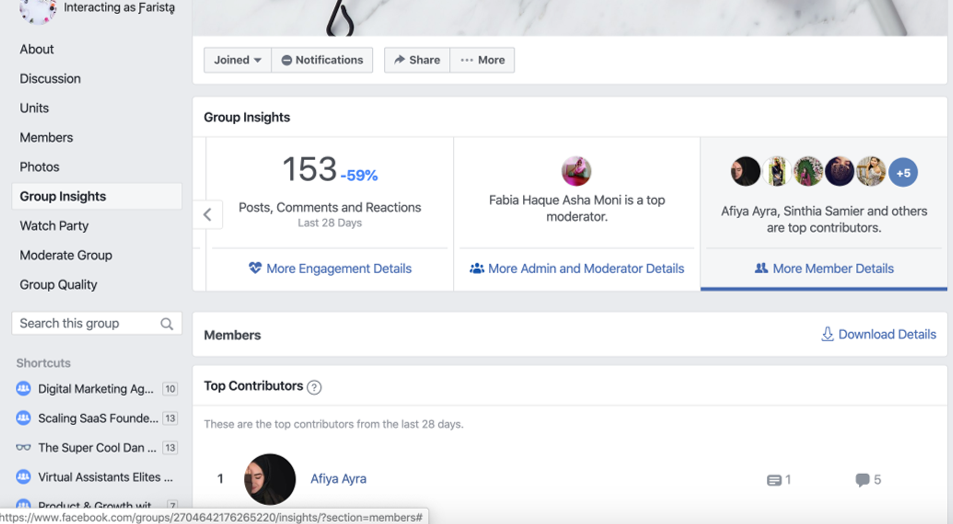Click Virtual Assistants Elites group icon

[x=24, y=477]
